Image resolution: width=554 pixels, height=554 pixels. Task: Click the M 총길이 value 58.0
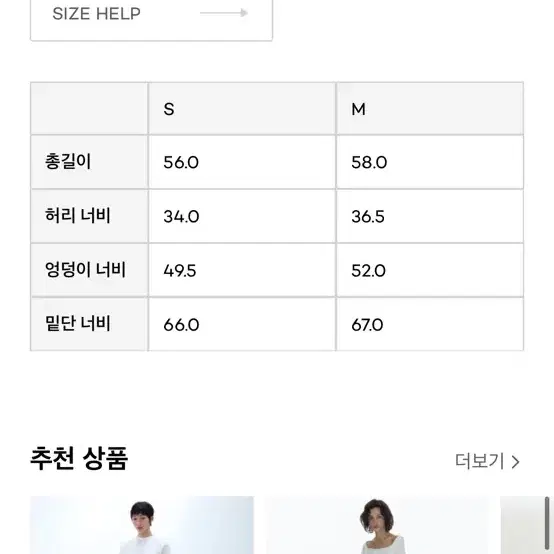[x=369, y=163]
